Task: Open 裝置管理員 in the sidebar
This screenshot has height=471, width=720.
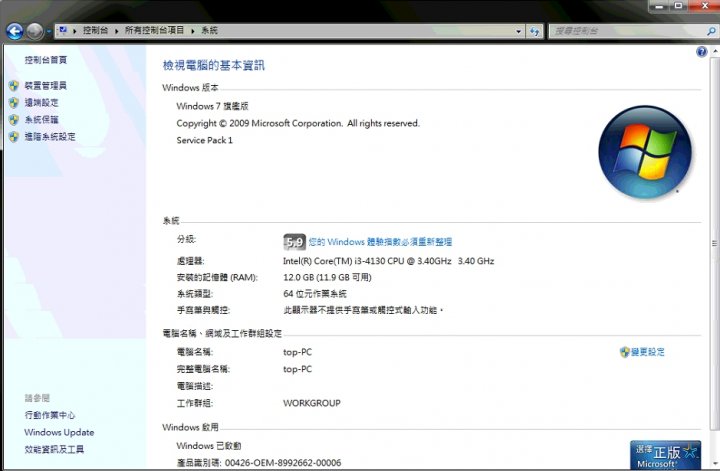Action: (45, 85)
